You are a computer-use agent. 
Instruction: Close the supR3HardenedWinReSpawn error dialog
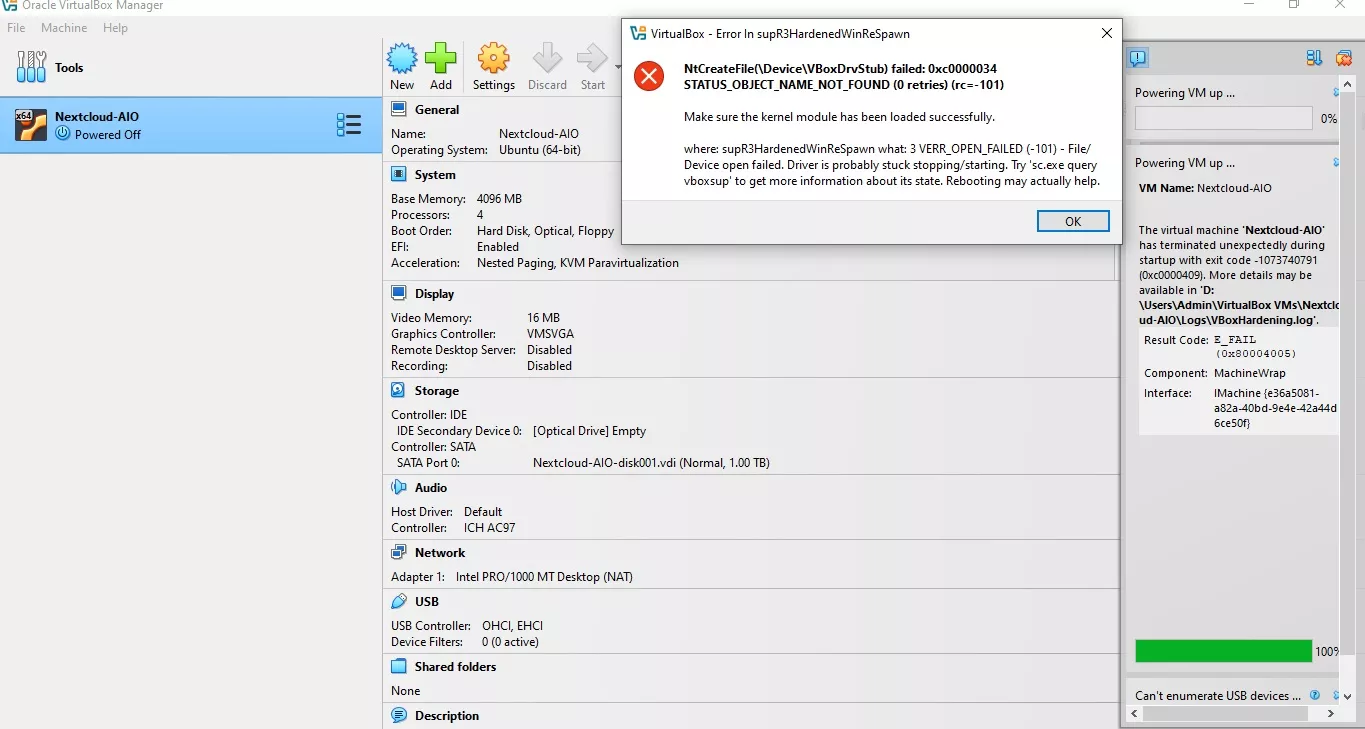pyautogui.click(x=1106, y=33)
